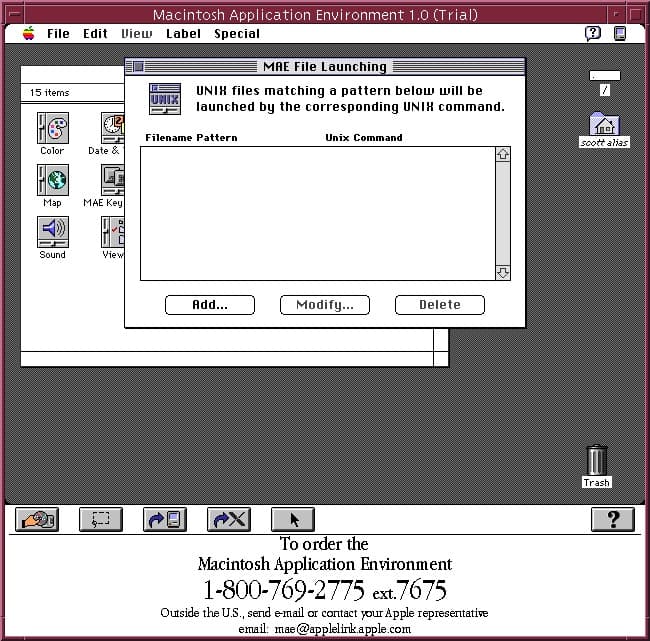Click the question mark help toolbar button
This screenshot has width=650, height=641.
tap(613, 519)
